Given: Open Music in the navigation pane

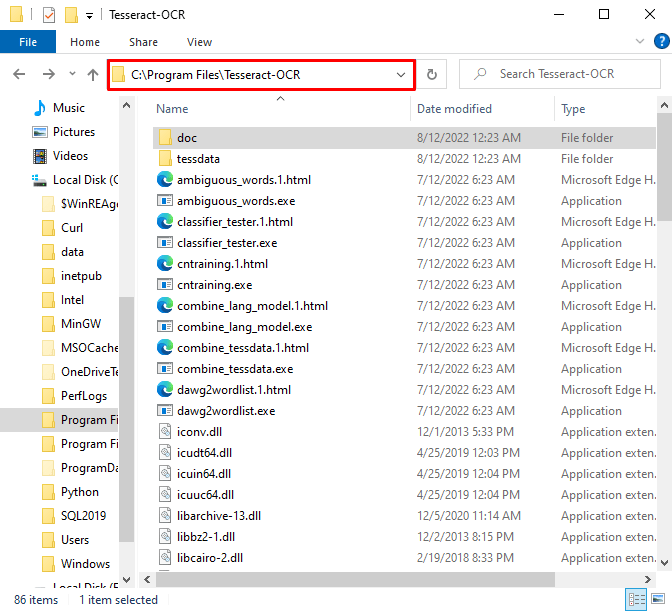Looking at the screenshot, I should tap(69, 108).
